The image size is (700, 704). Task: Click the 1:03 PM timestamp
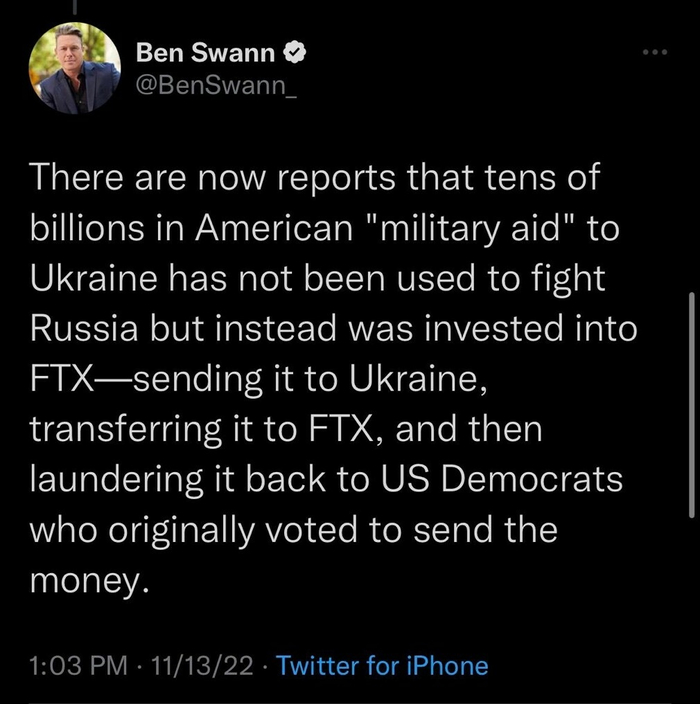tap(77, 665)
